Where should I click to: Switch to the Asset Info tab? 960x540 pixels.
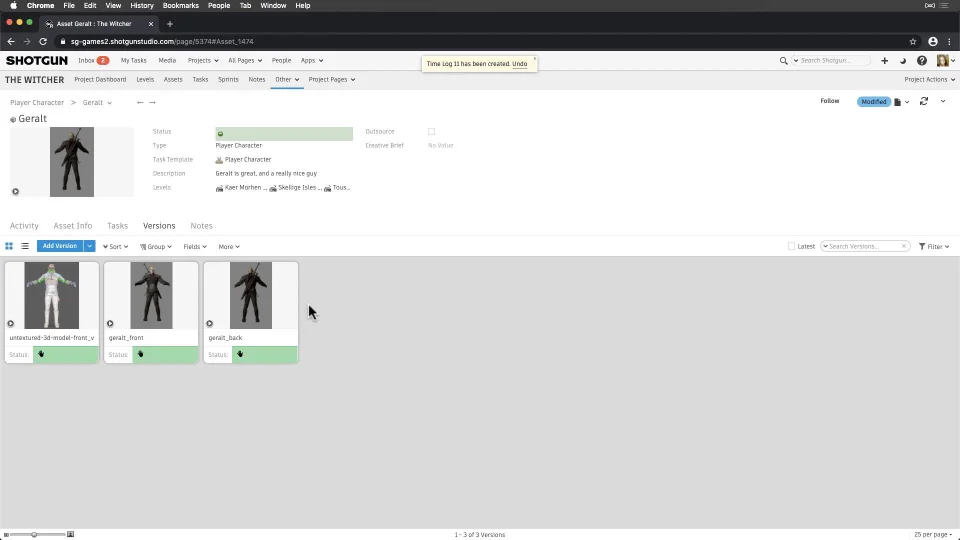coord(72,226)
